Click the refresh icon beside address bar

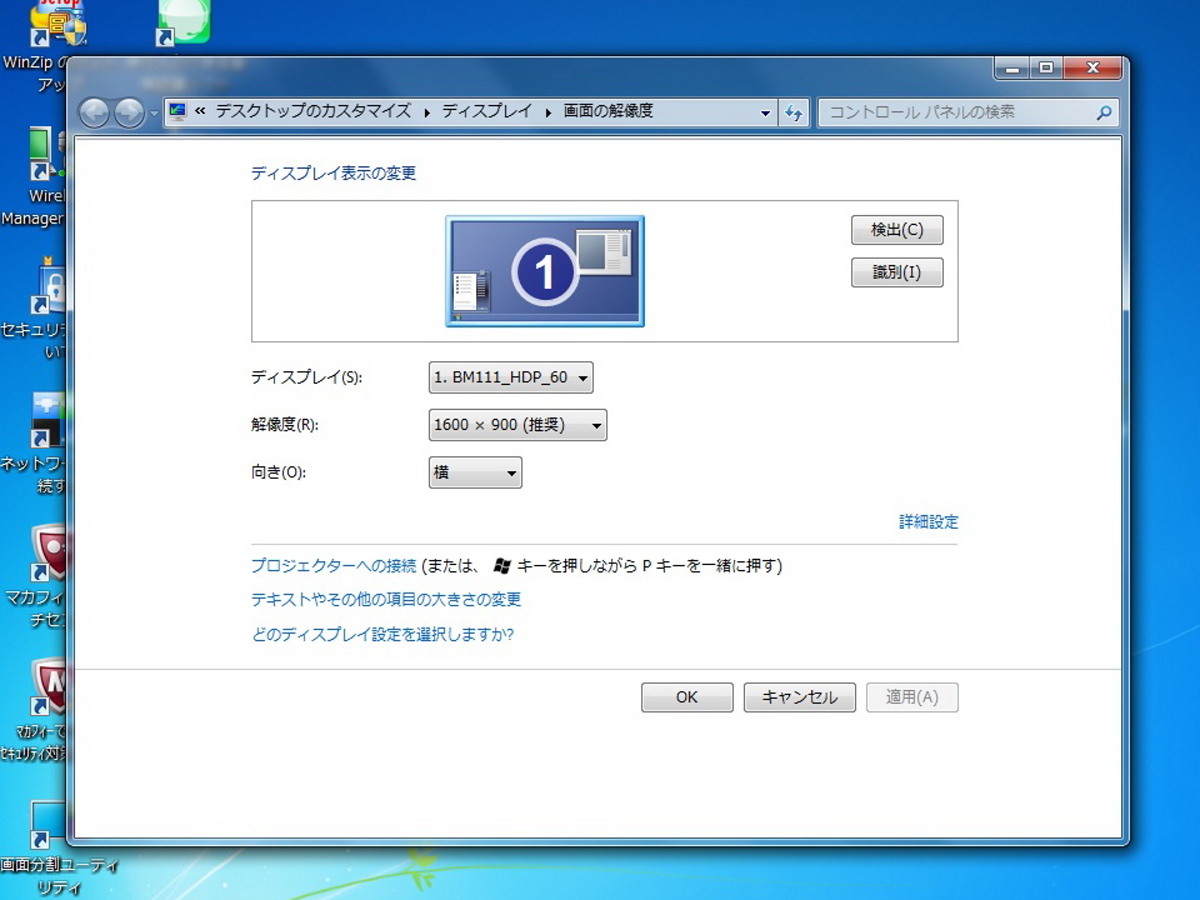(794, 113)
